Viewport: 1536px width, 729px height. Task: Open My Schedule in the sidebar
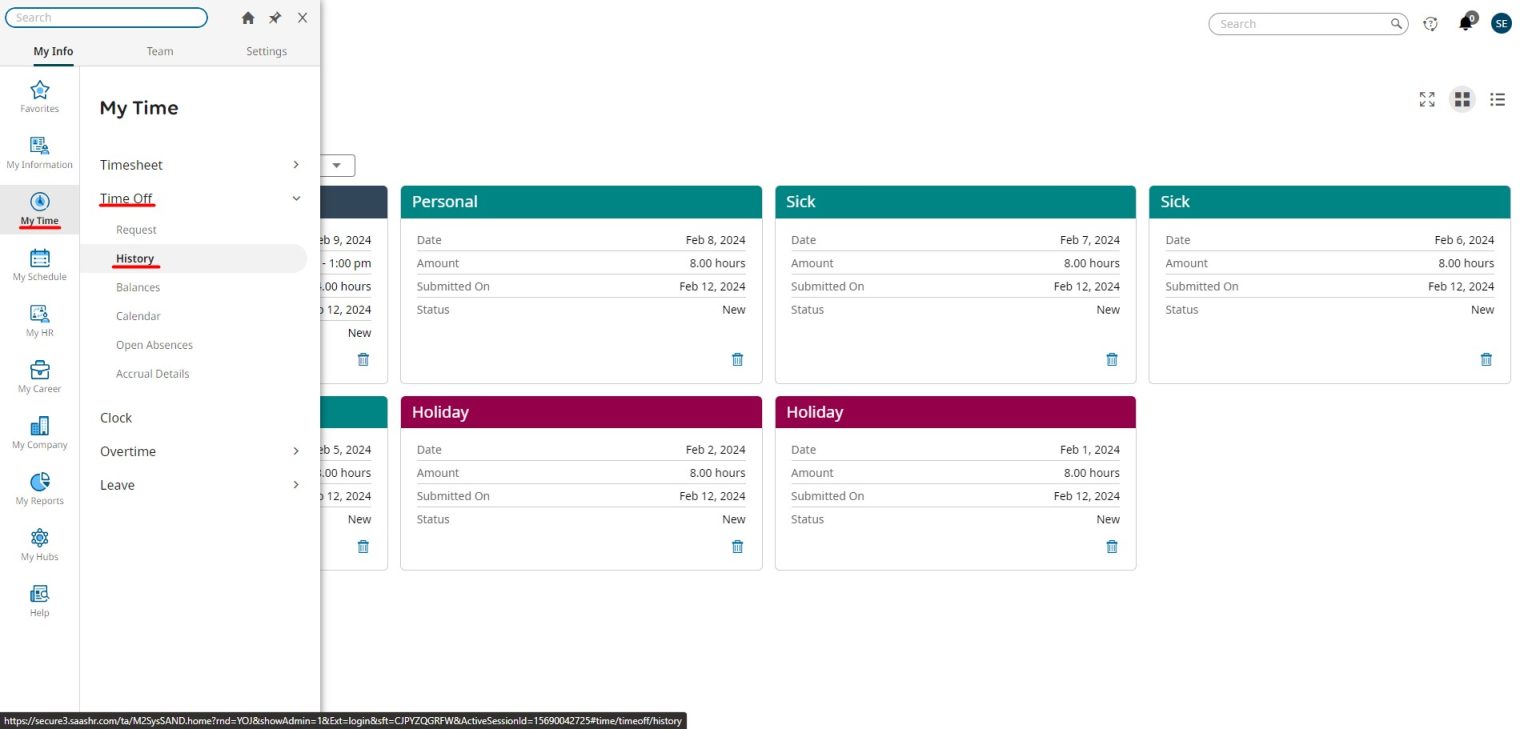(39, 263)
